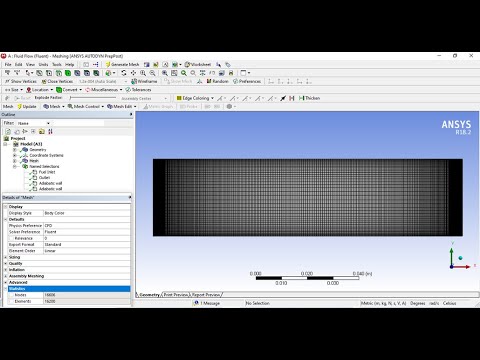Open the Edge Coloring dropdown
Viewport: 480px width, 360px height.
(195, 98)
